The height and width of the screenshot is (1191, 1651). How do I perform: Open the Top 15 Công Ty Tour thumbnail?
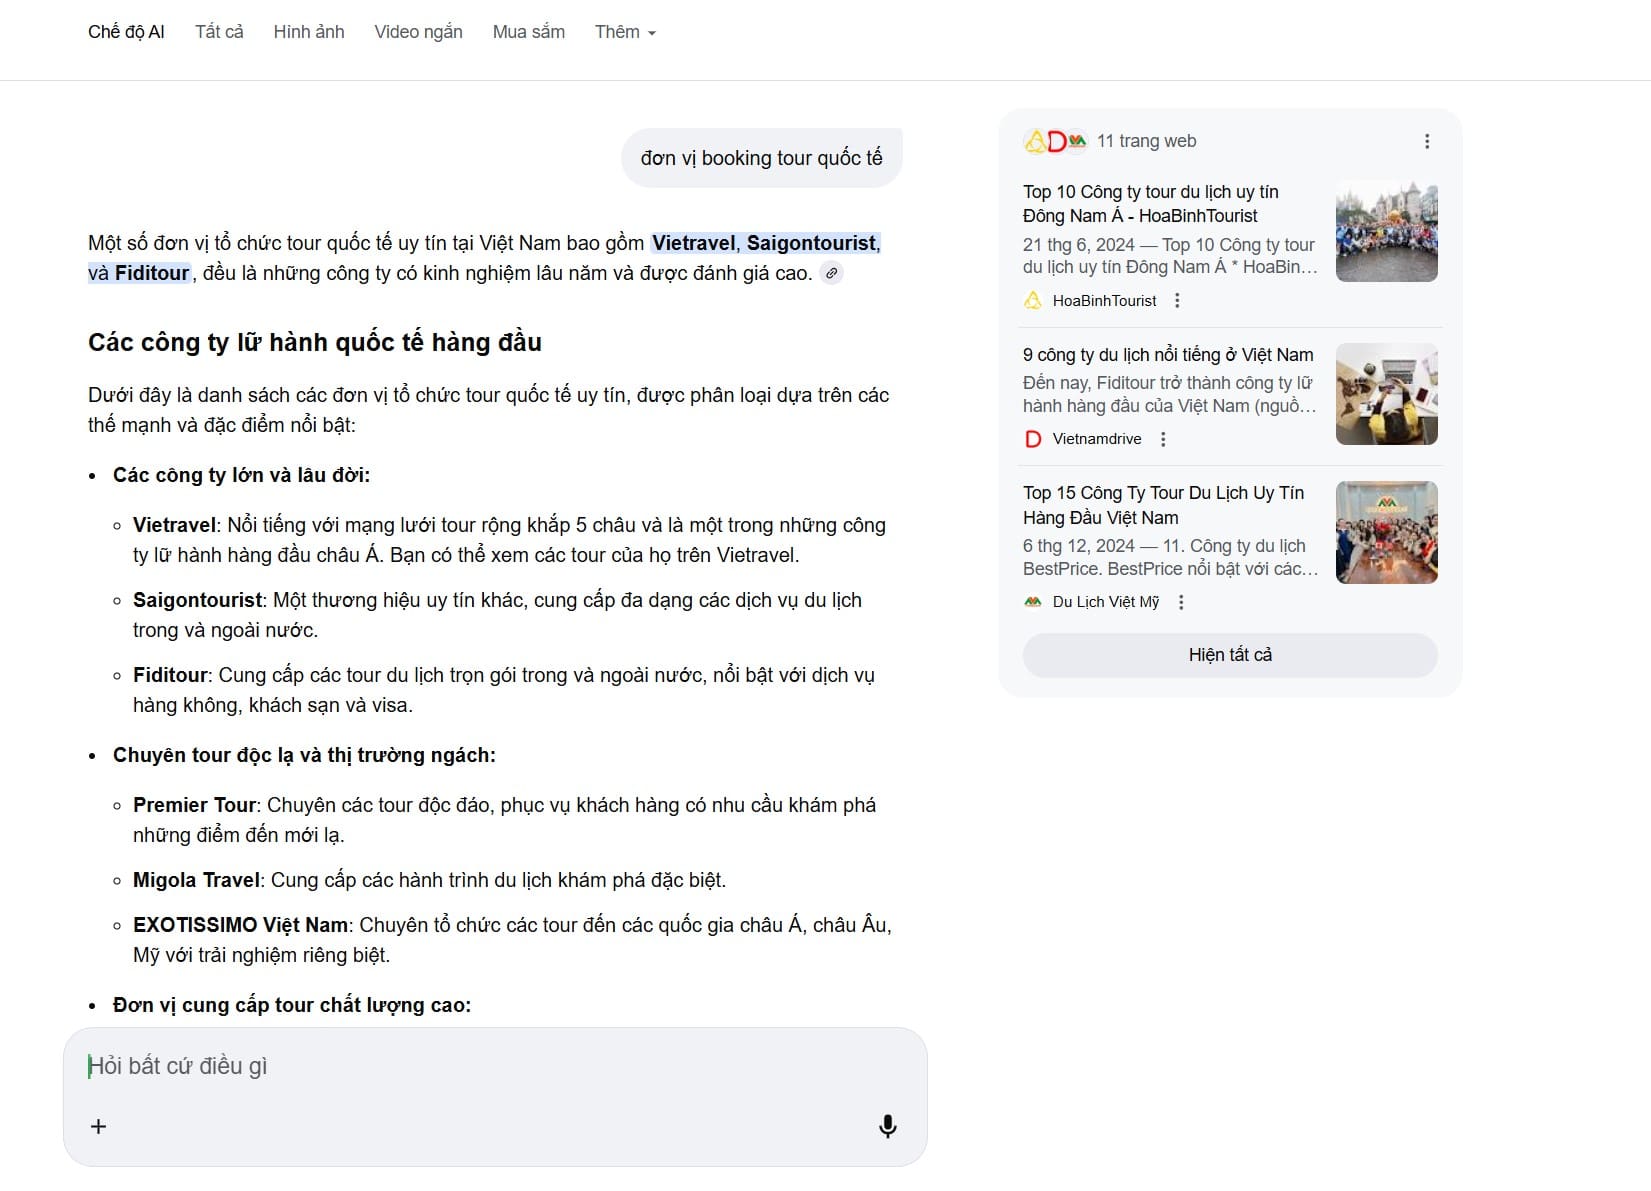click(x=1387, y=533)
